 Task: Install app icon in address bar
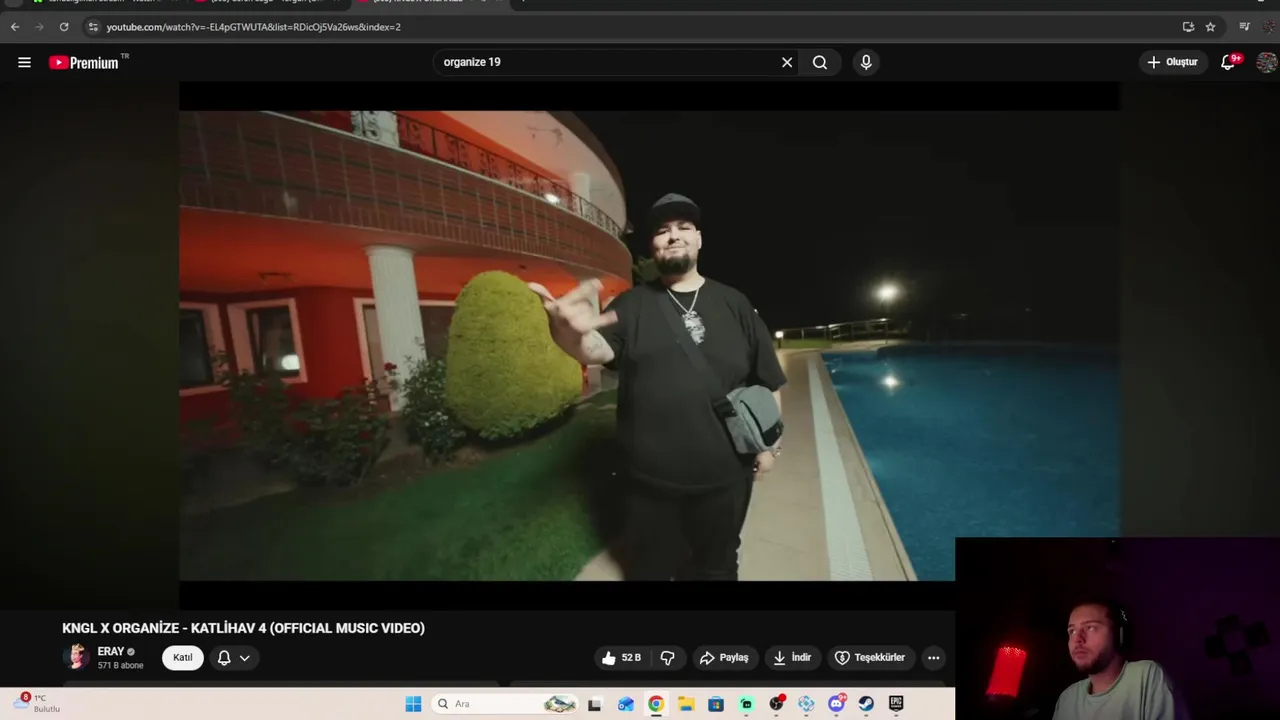point(1188,27)
